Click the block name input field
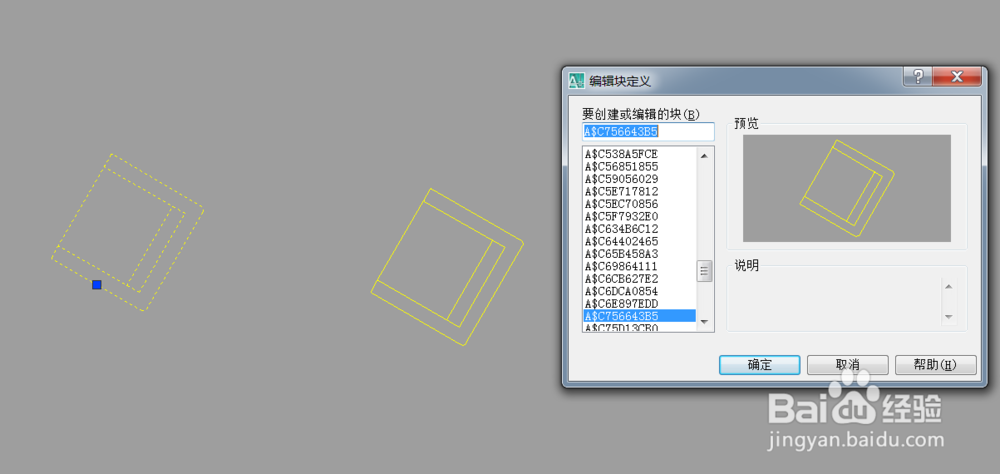 point(648,132)
